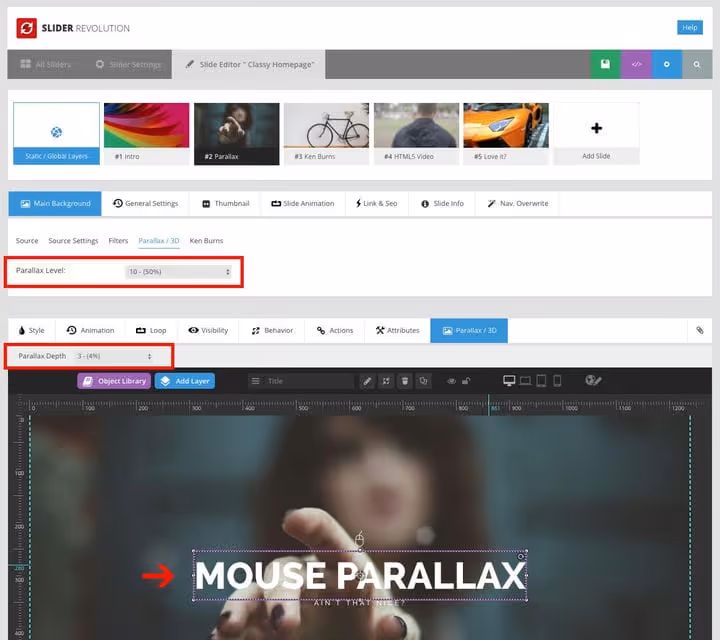720x640 pixels.
Task: Click the paperclip icon right of layer tabs
Action: [700, 331]
